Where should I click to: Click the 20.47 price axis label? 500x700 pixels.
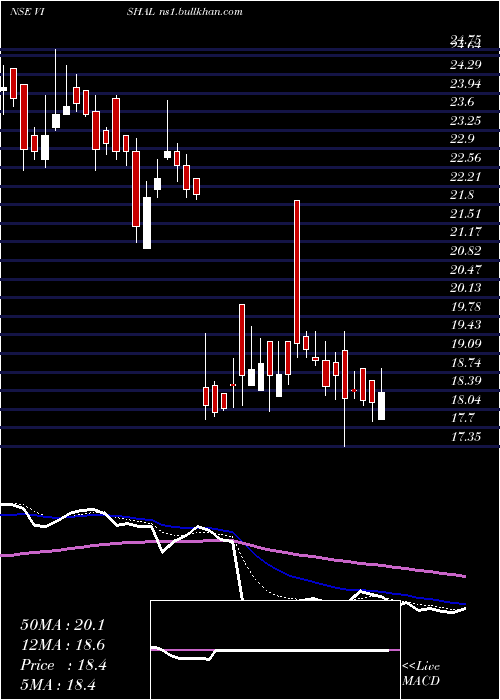coord(465,270)
